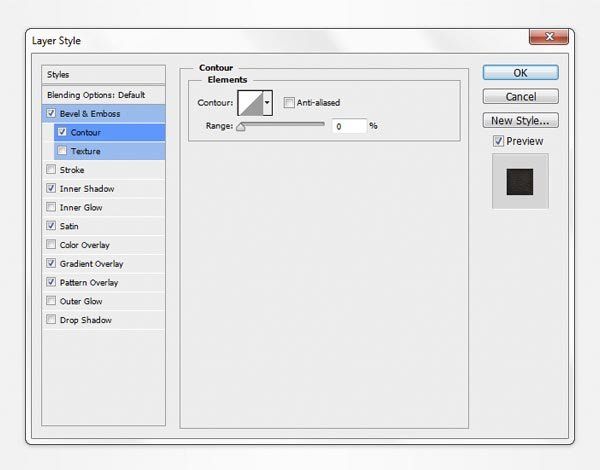Viewport: 600px width, 470px height.
Task: Enable the Stroke checkbox
Action: (51, 169)
